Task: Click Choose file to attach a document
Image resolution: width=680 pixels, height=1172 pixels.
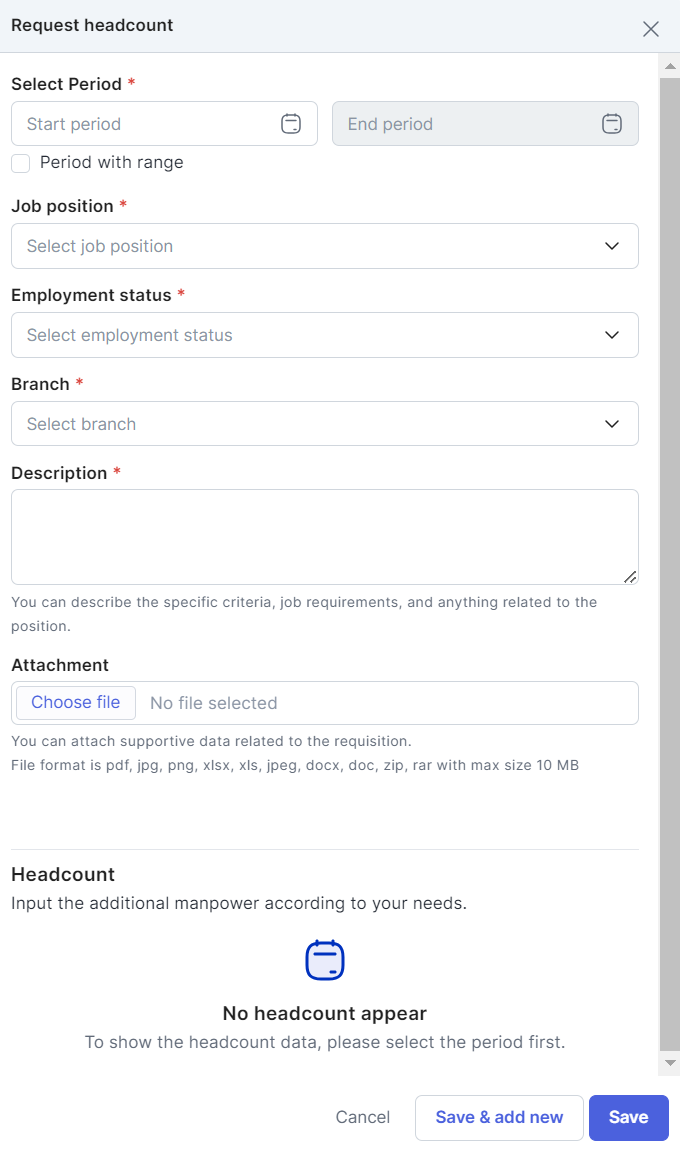Action: (x=74, y=702)
